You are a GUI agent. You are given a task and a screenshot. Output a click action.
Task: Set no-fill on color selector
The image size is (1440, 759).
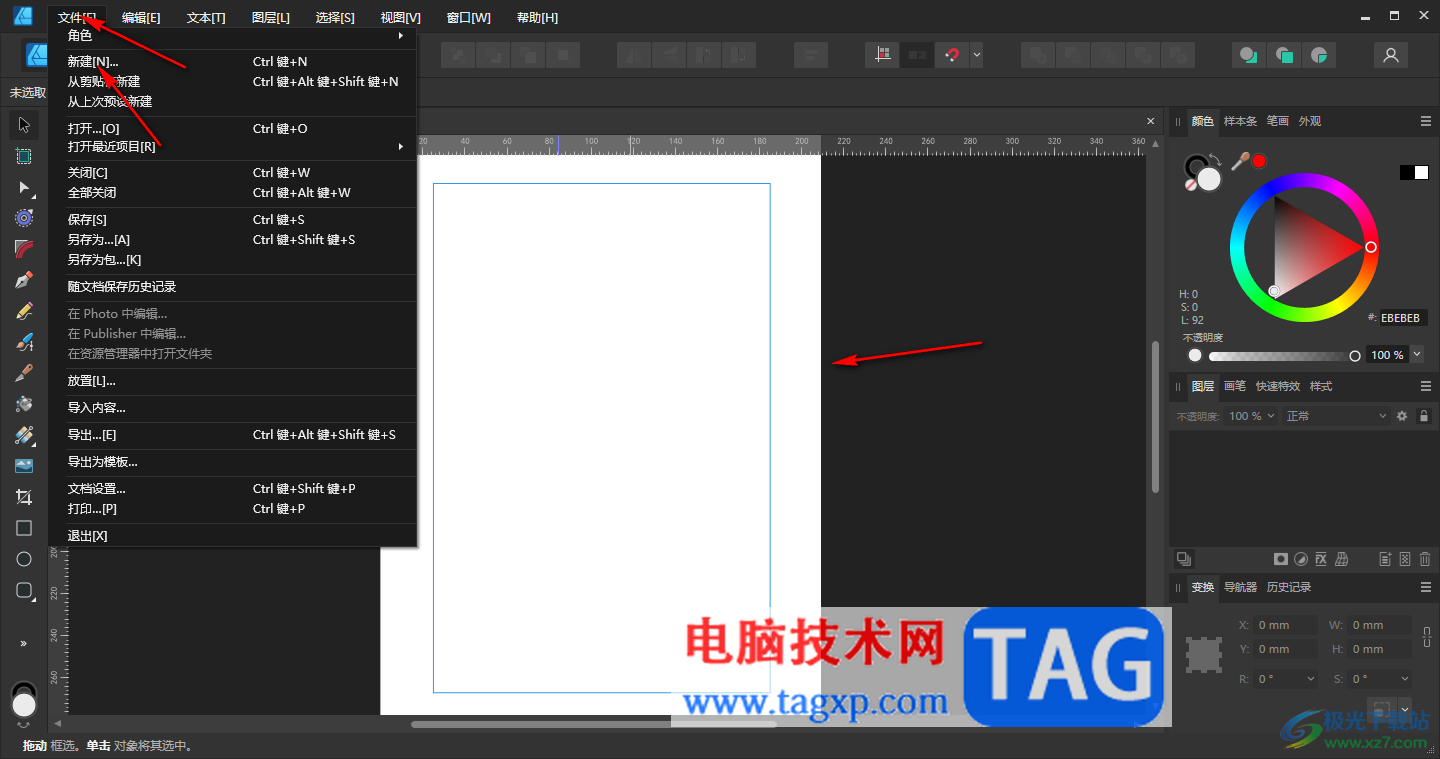1191,185
